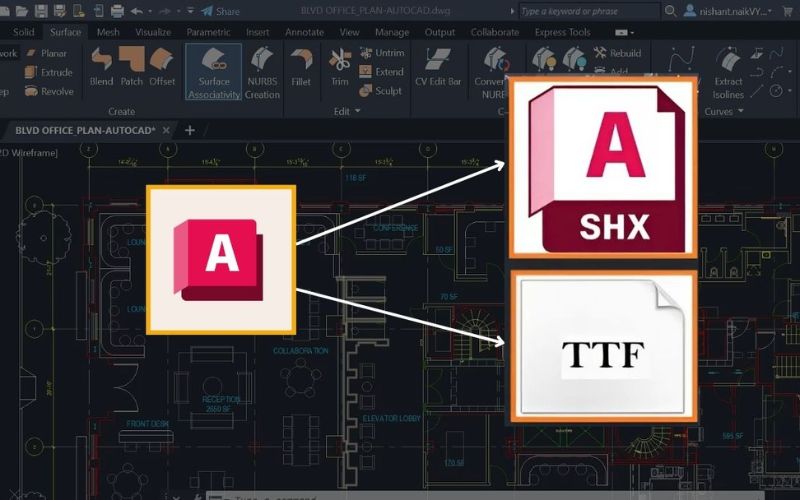The height and width of the screenshot is (500, 800).
Task: Click Hide CV icon with blue bulb
Action: 574,59
